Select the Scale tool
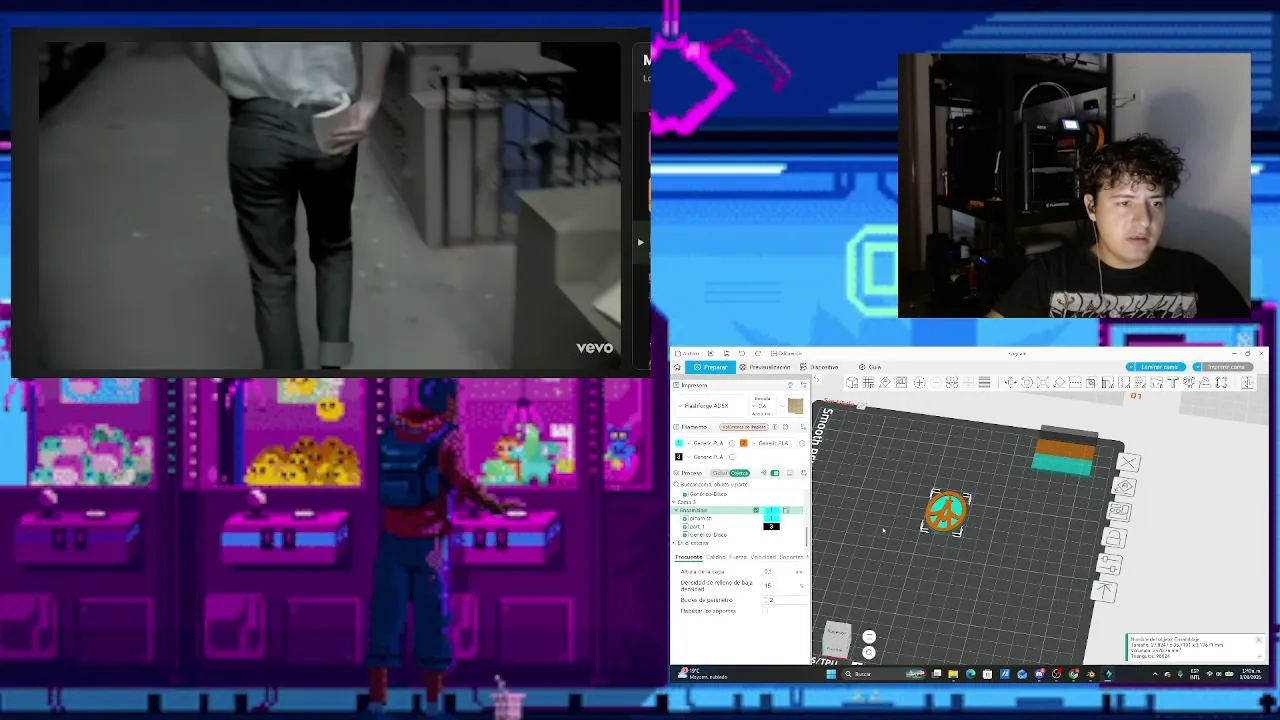The image size is (1280, 720). pos(1043,382)
